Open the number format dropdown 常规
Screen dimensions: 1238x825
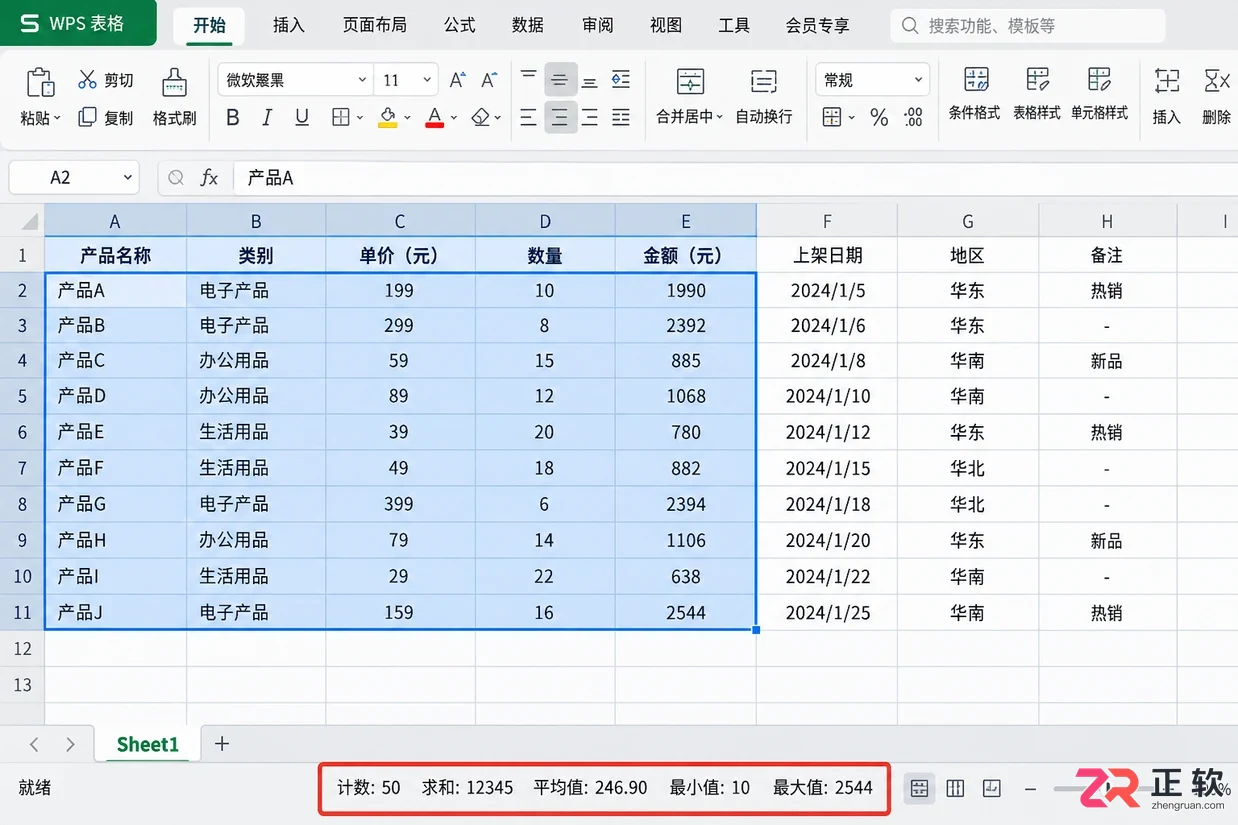[x=874, y=80]
